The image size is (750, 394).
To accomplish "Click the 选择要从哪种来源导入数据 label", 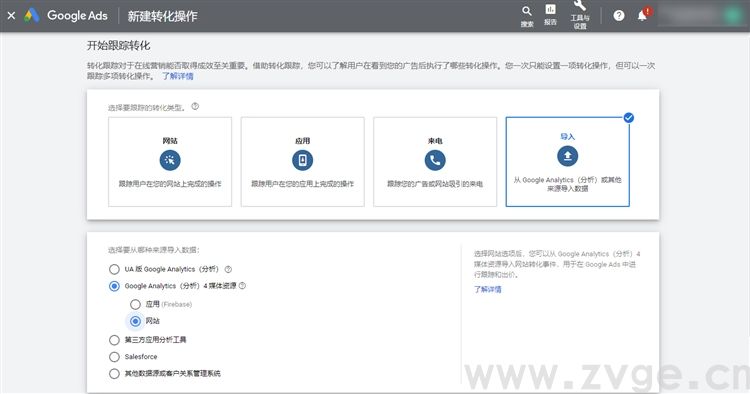I will (x=154, y=250).
